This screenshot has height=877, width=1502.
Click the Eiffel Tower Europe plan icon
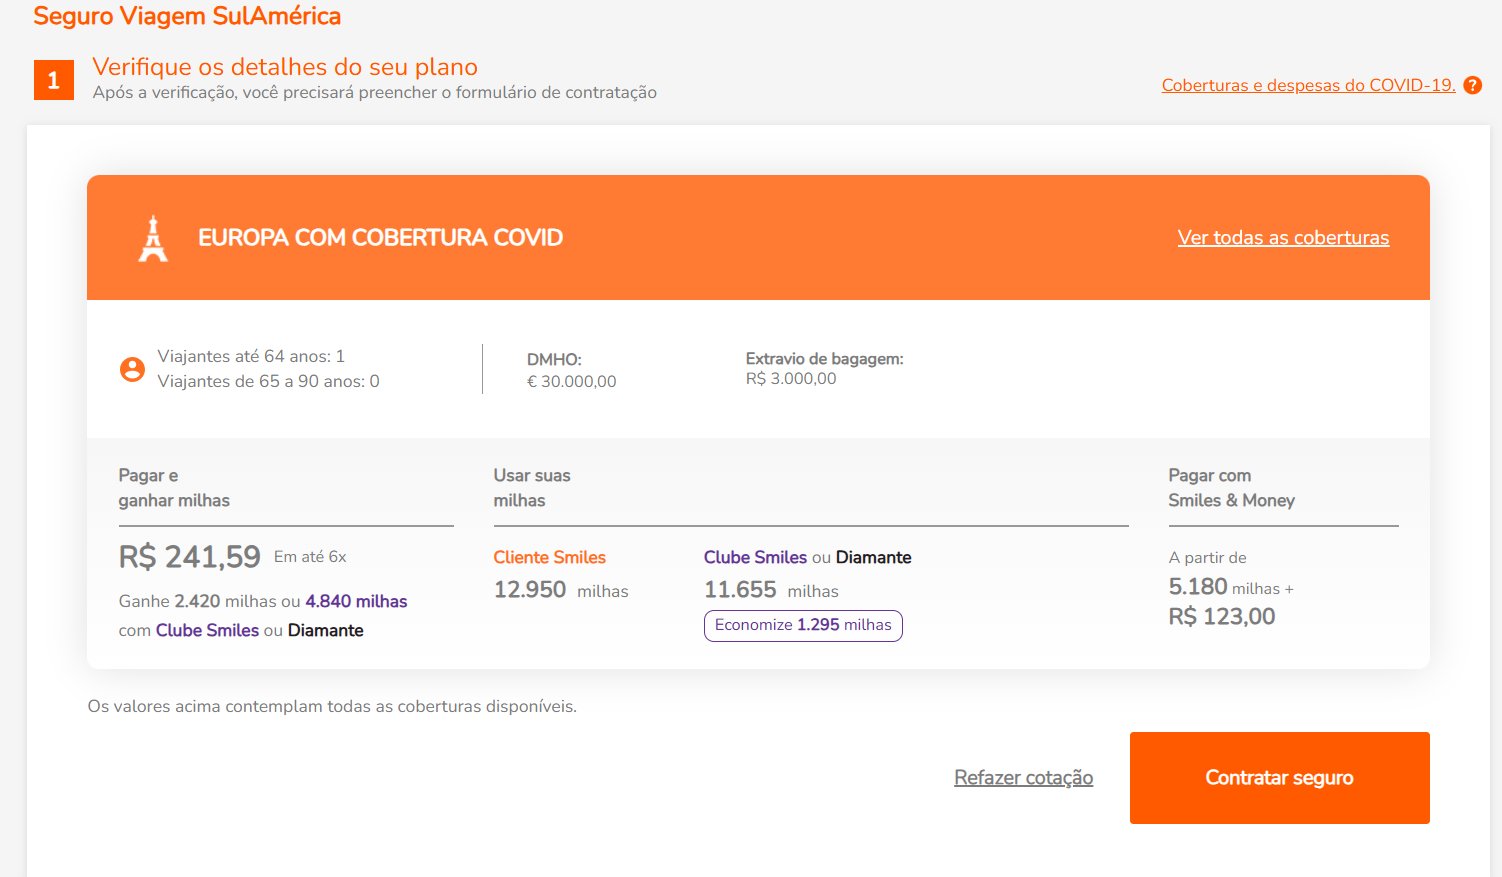click(153, 238)
